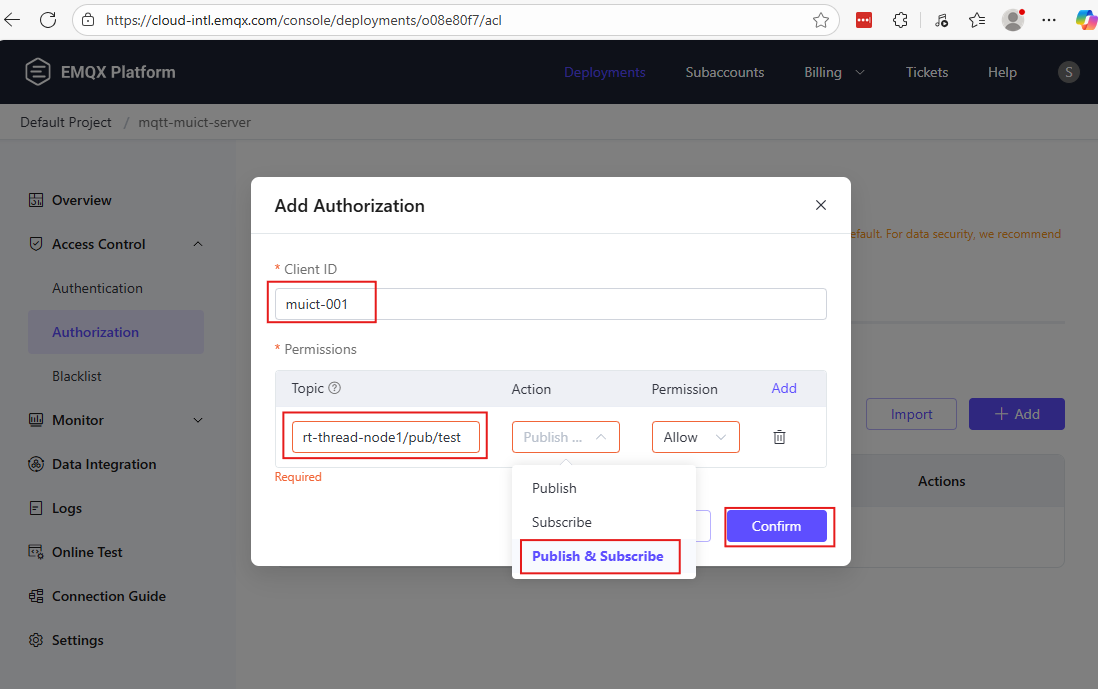Delete the permission row with trash icon
The height and width of the screenshot is (689, 1098).
(x=779, y=437)
